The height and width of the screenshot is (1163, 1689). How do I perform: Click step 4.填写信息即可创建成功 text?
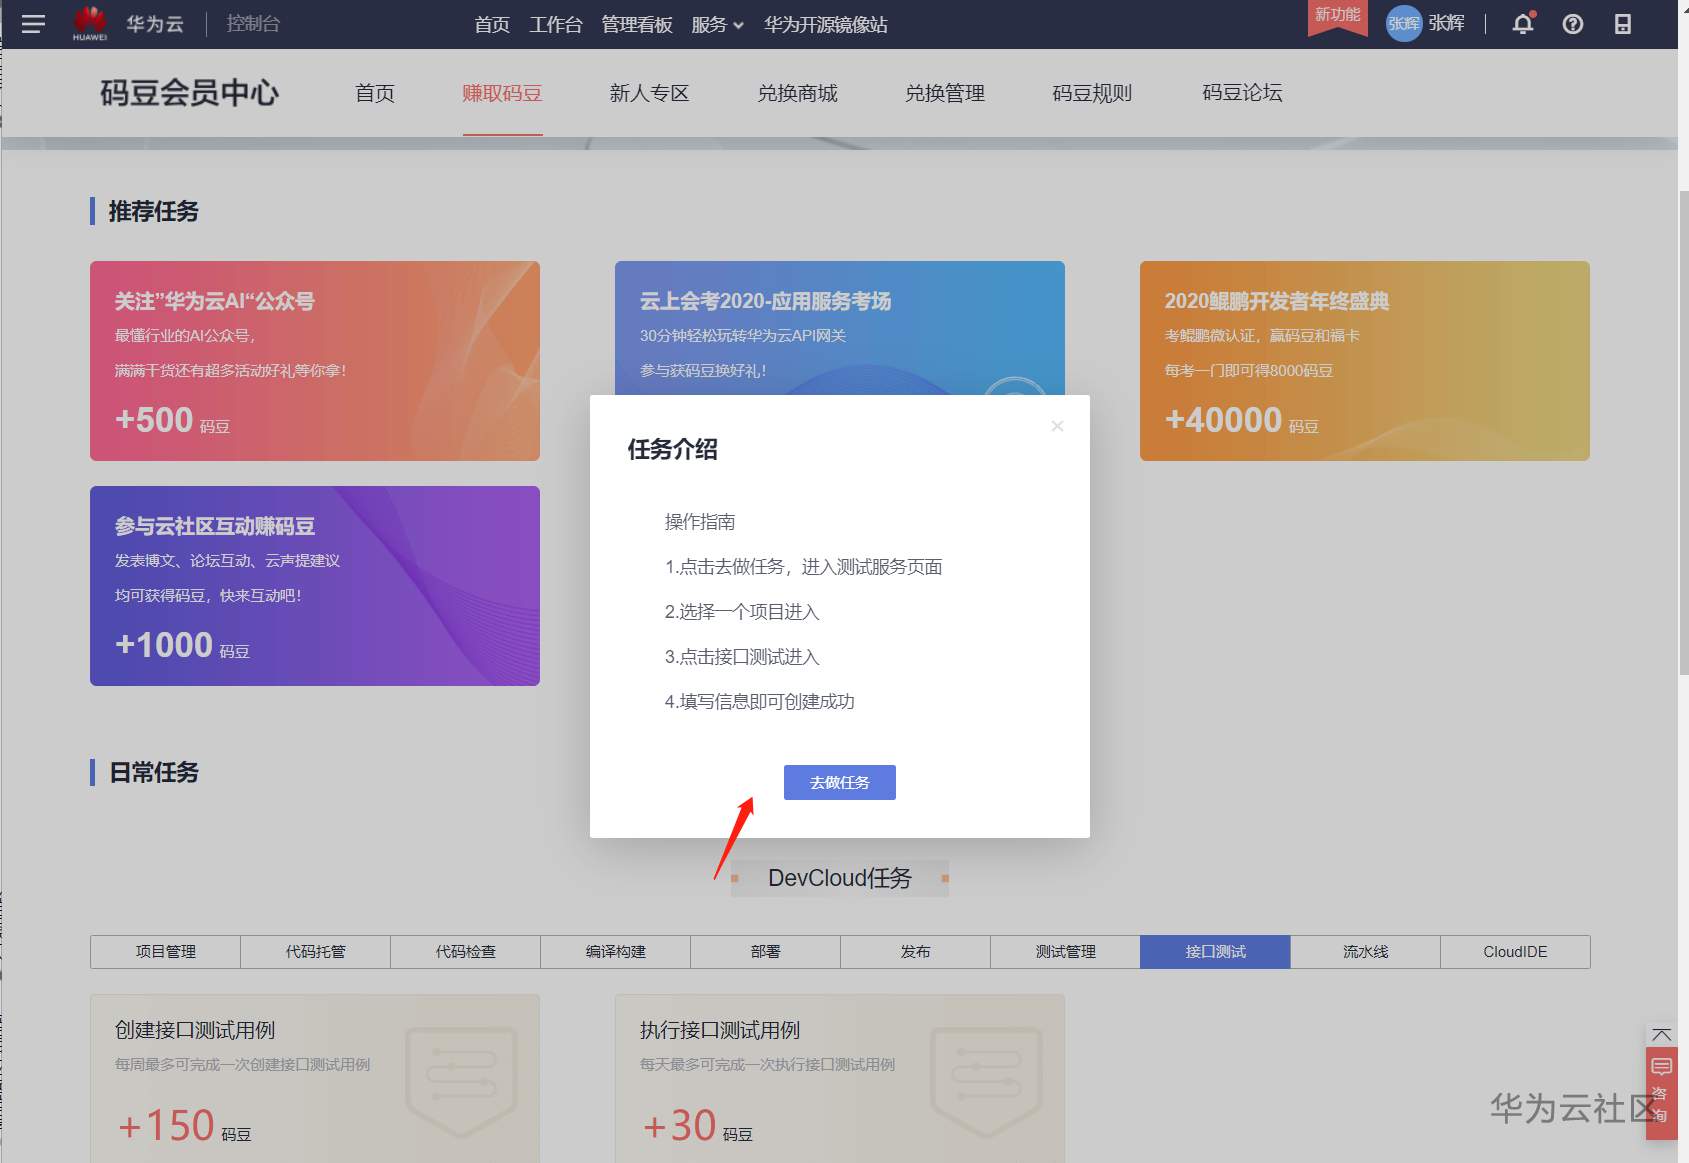coord(760,702)
